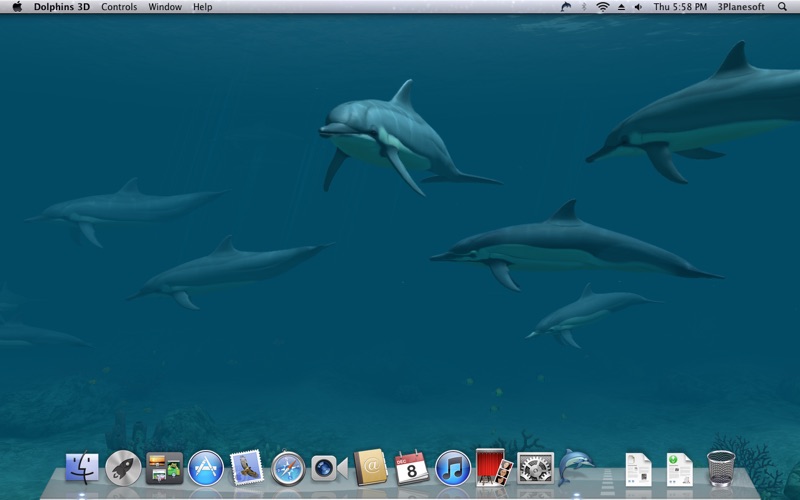Click the Bluetooth icon in menu bar
The height and width of the screenshot is (500, 800).
(584, 7)
